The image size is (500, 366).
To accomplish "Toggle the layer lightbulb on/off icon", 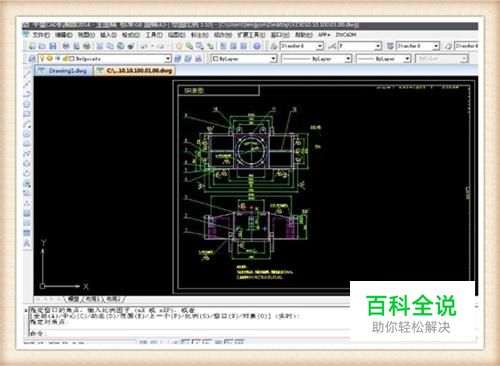I will (x=43, y=59).
